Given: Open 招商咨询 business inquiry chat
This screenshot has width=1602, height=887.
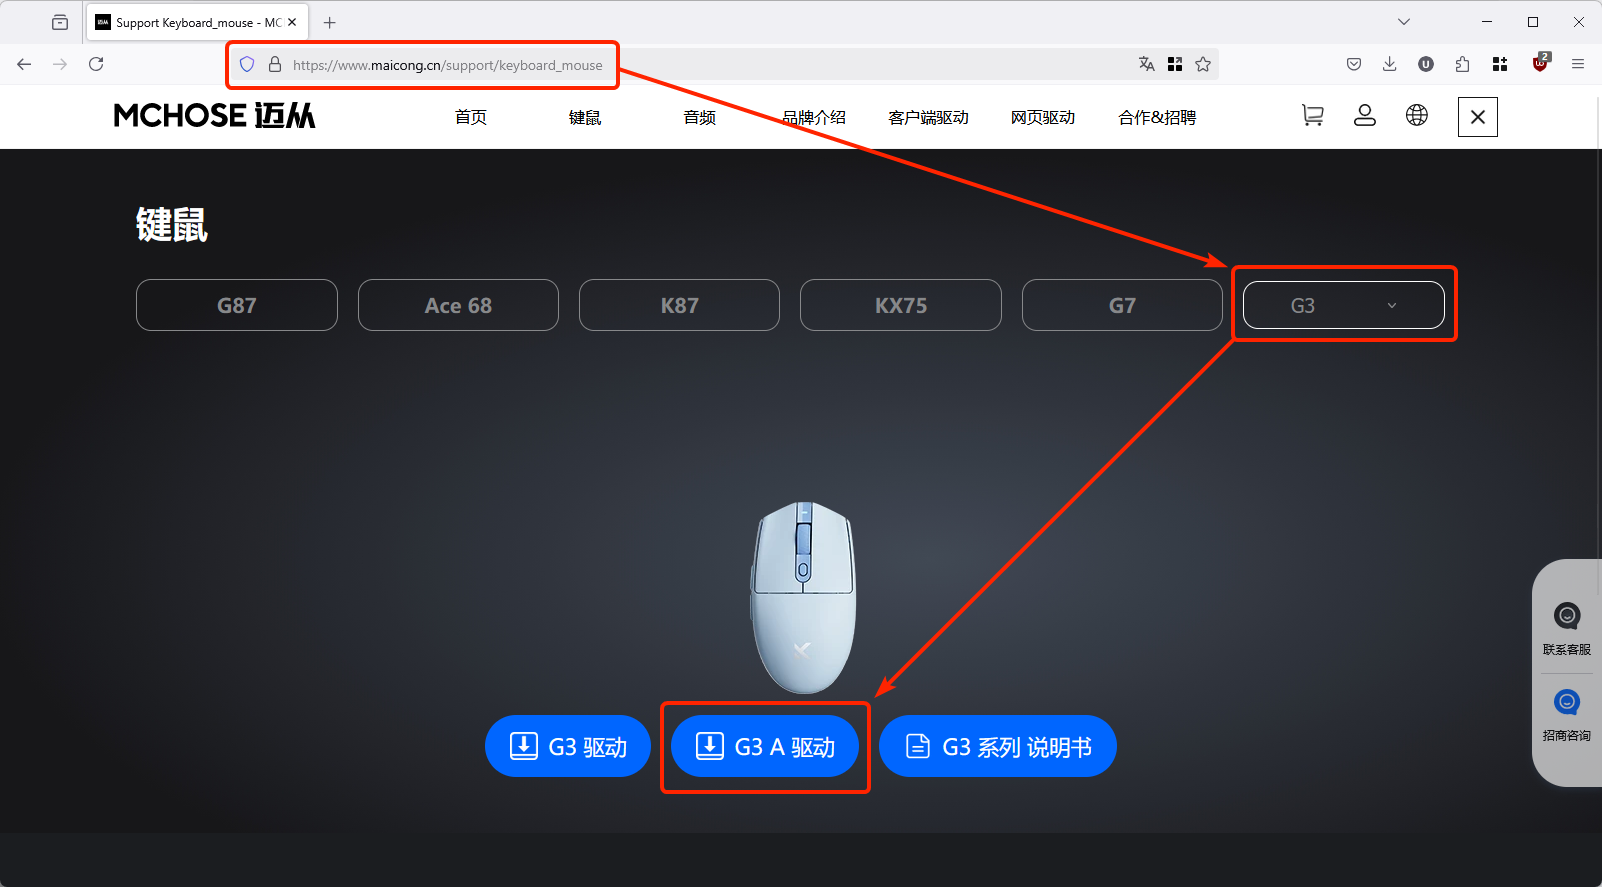Looking at the screenshot, I should pos(1567,714).
